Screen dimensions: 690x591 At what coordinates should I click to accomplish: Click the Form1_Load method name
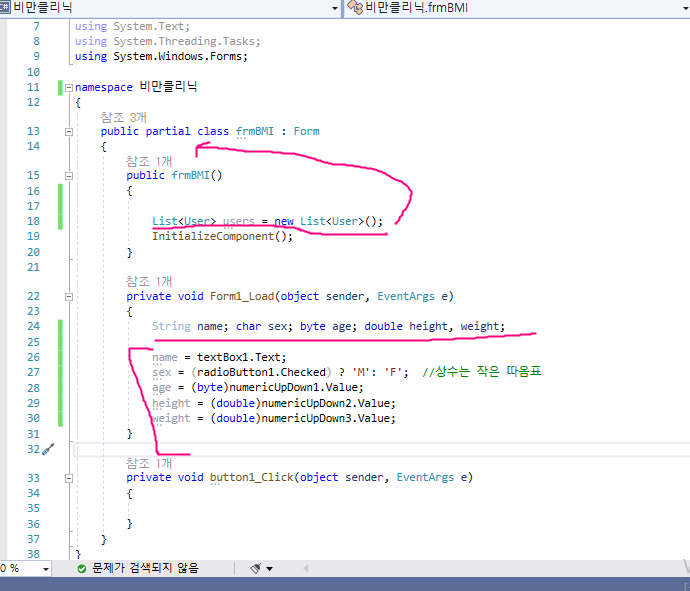click(x=242, y=296)
